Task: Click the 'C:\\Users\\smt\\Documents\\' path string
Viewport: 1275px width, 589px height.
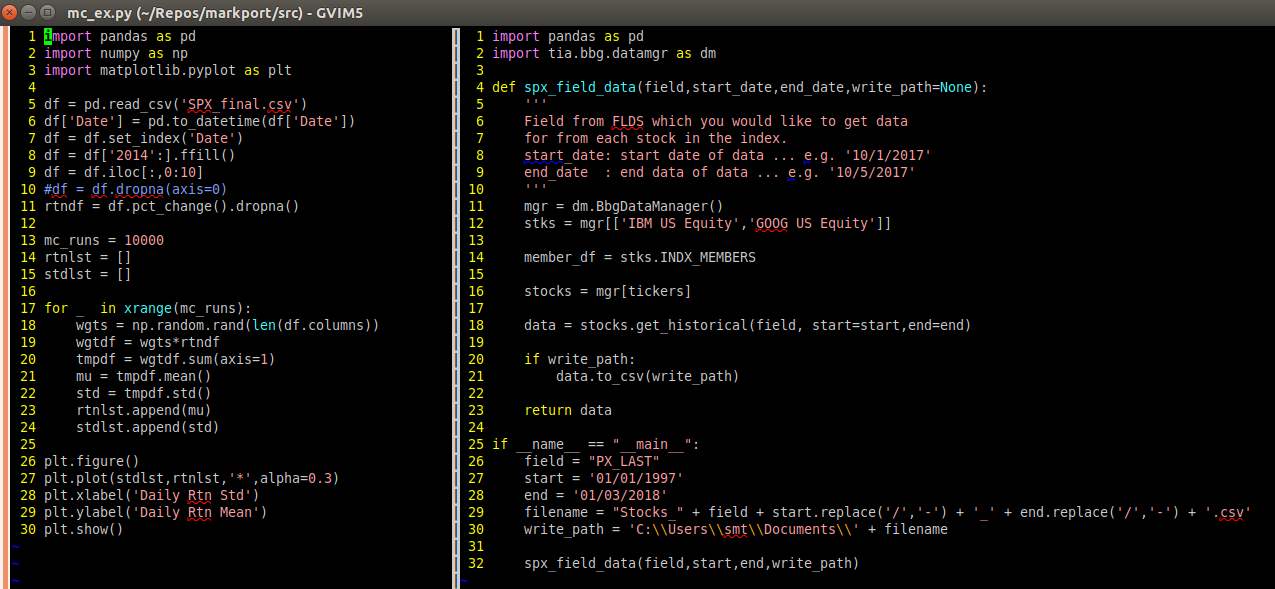Action: pyautogui.click(x=744, y=529)
